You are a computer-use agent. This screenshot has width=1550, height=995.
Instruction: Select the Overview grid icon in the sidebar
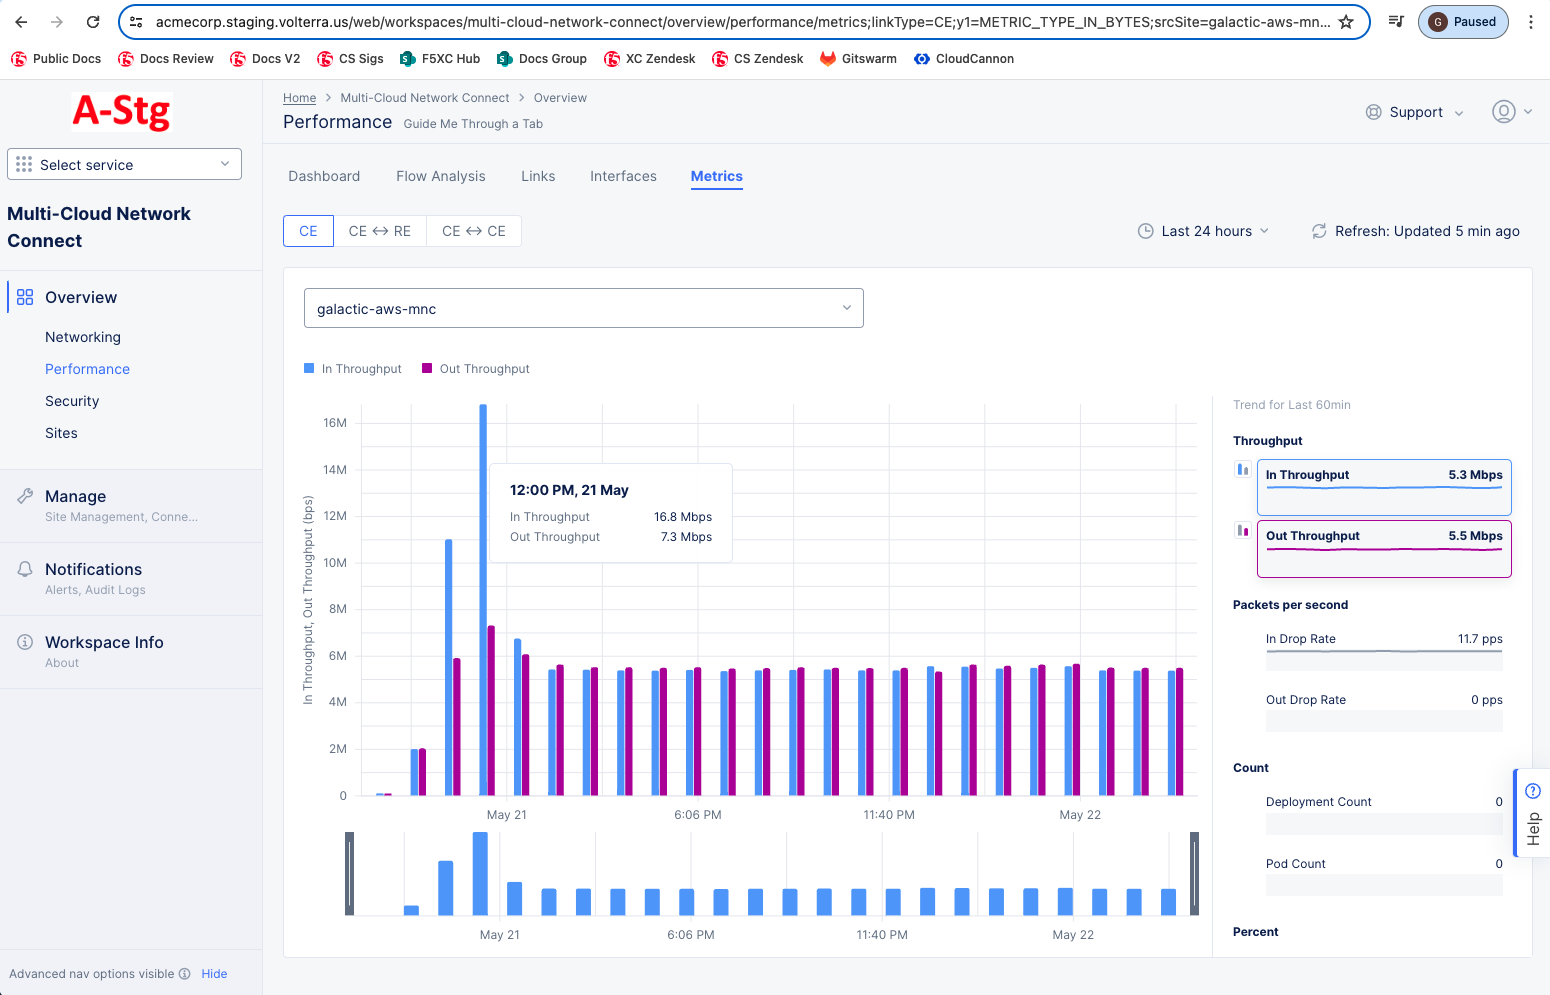[x=24, y=296]
